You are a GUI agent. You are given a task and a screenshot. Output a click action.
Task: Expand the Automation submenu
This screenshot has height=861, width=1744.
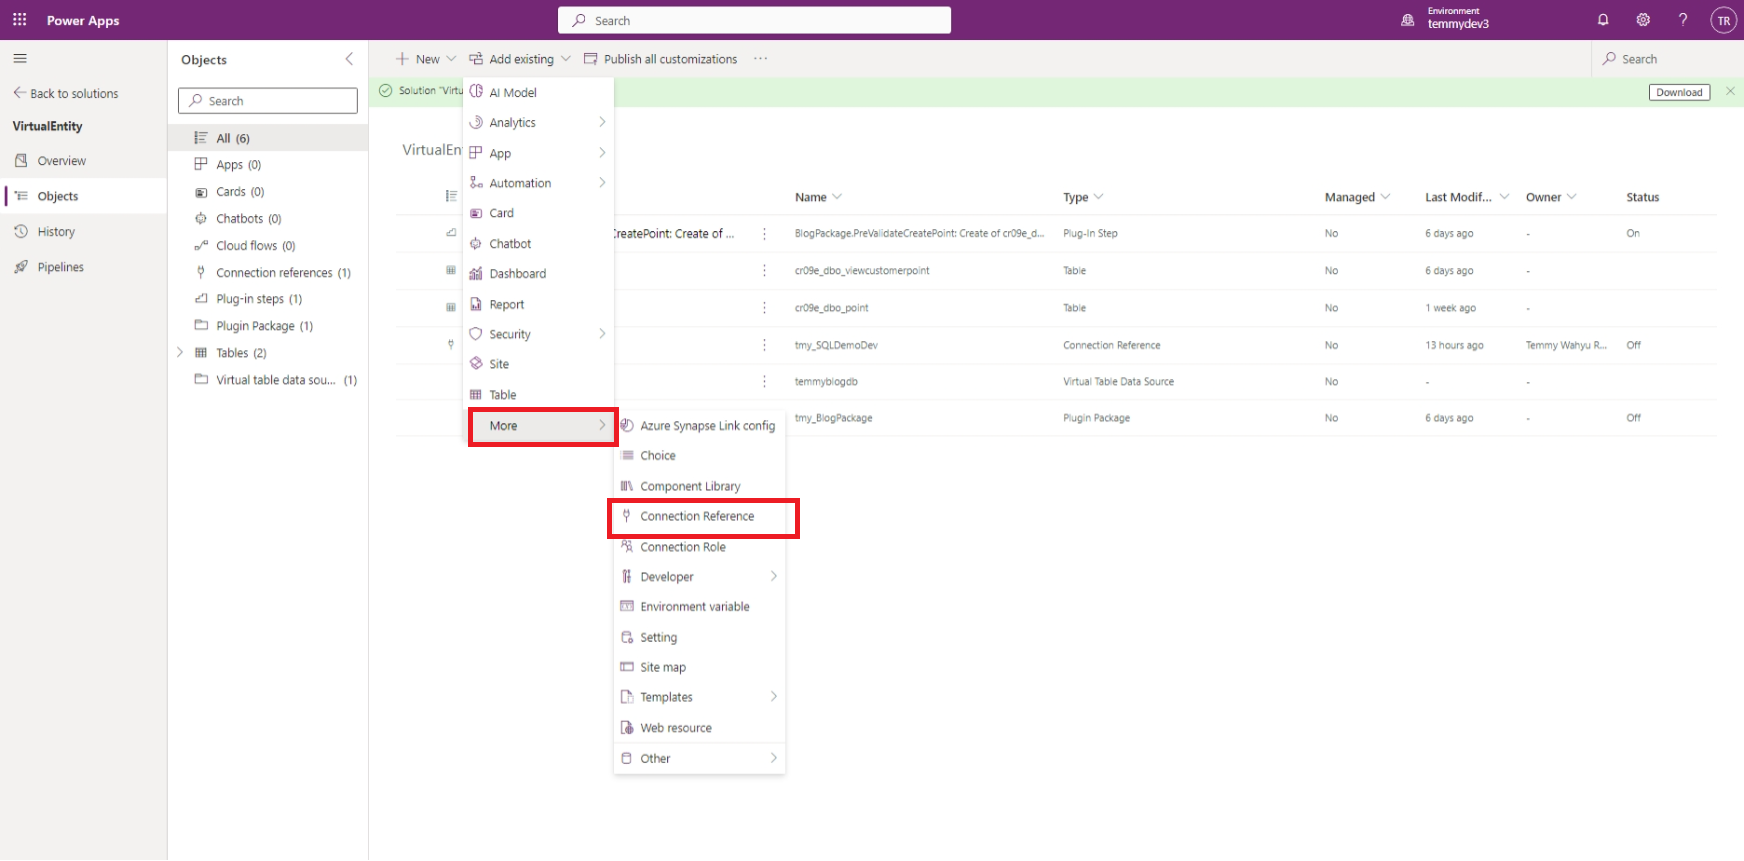[x=539, y=183]
